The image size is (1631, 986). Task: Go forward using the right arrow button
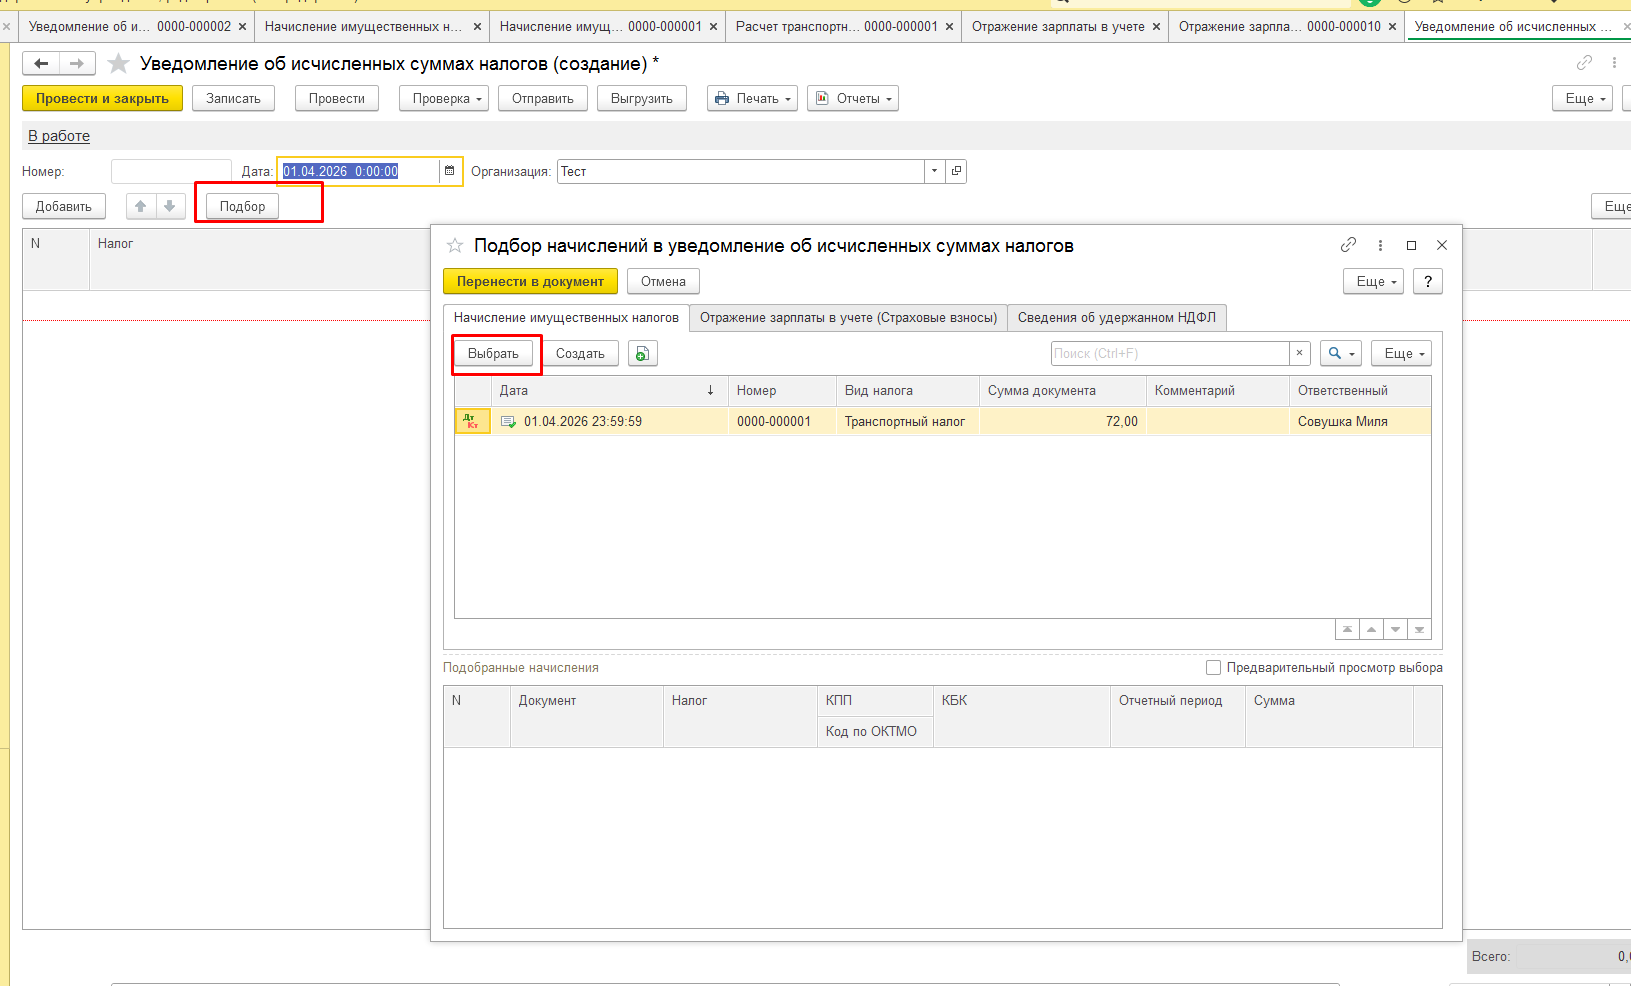(77, 64)
